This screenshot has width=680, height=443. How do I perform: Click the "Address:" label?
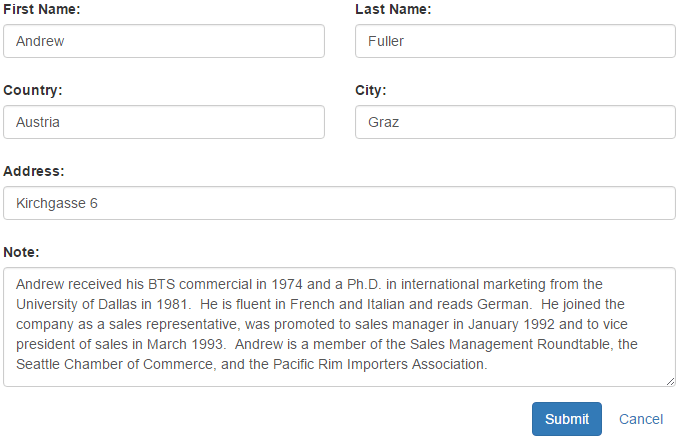pyautogui.click(x=34, y=171)
